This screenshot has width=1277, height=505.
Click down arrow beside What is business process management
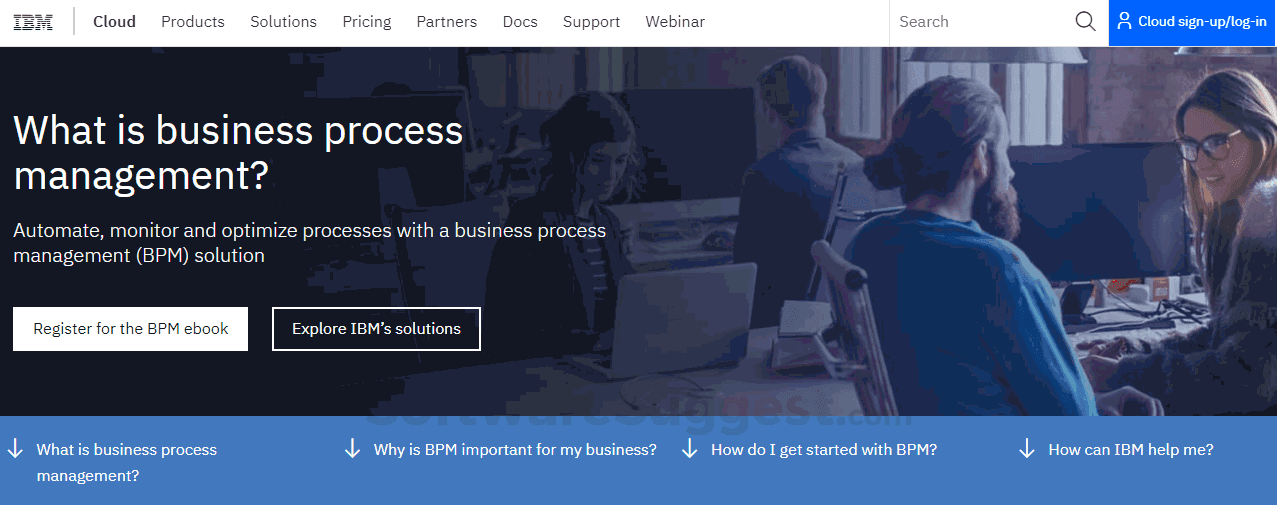click(x=15, y=447)
